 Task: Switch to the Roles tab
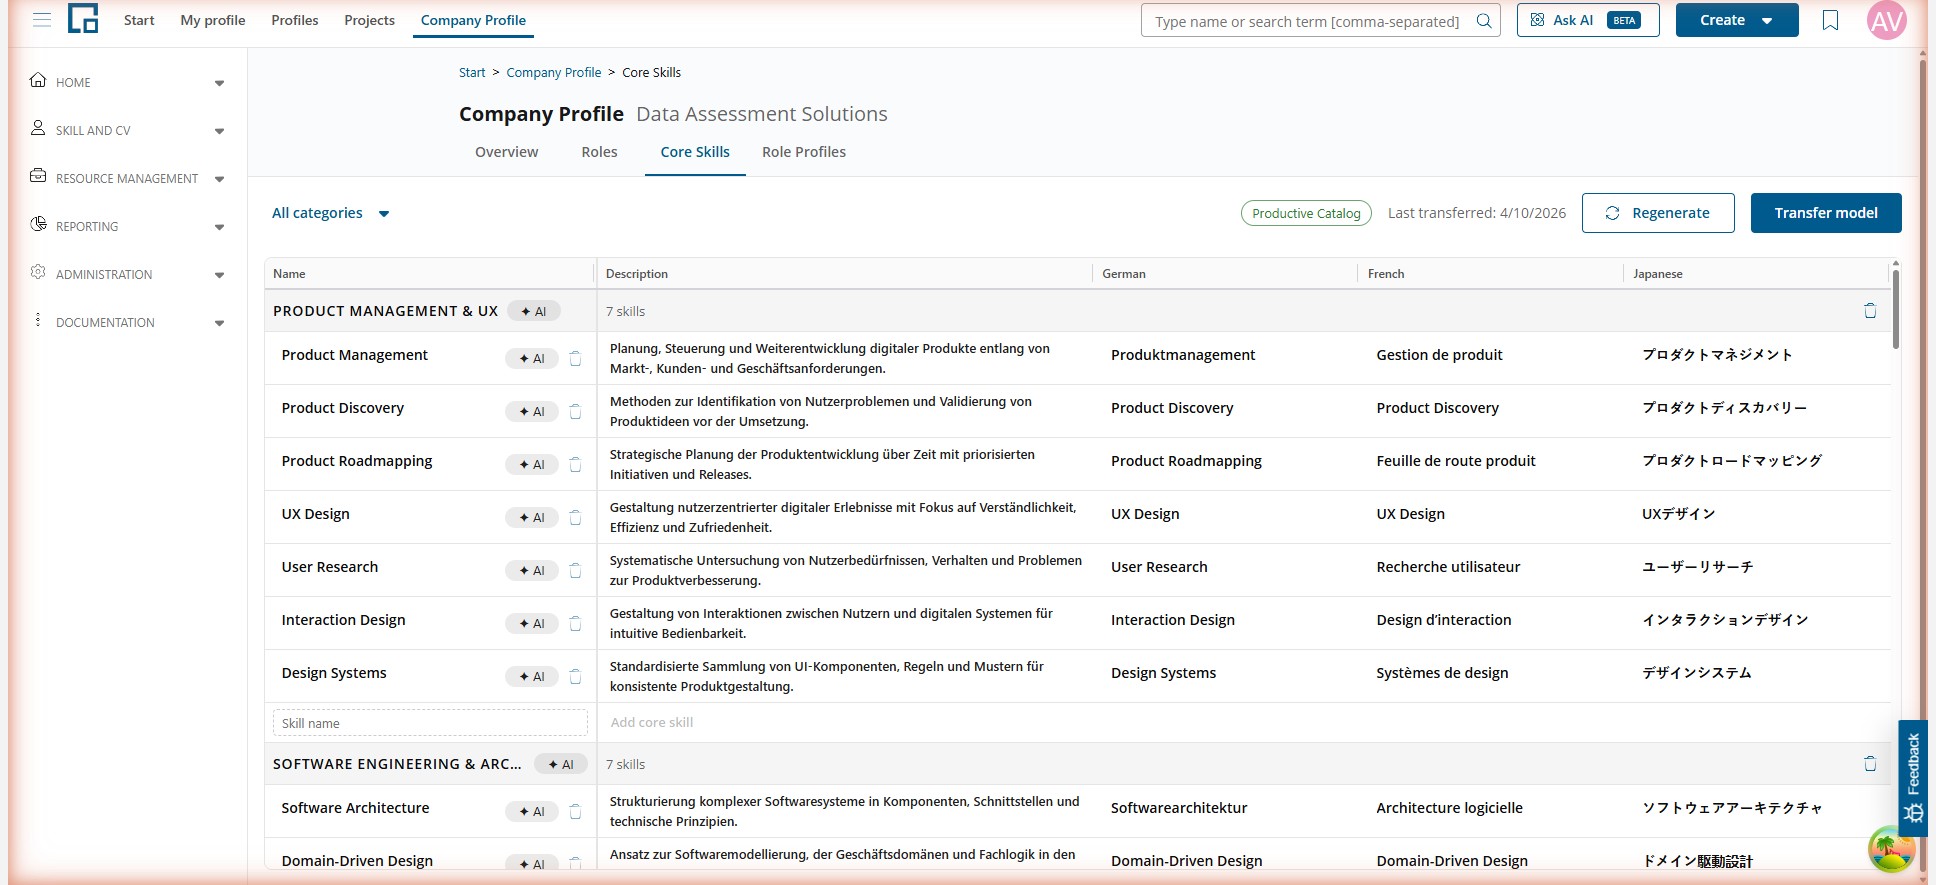tap(599, 152)
